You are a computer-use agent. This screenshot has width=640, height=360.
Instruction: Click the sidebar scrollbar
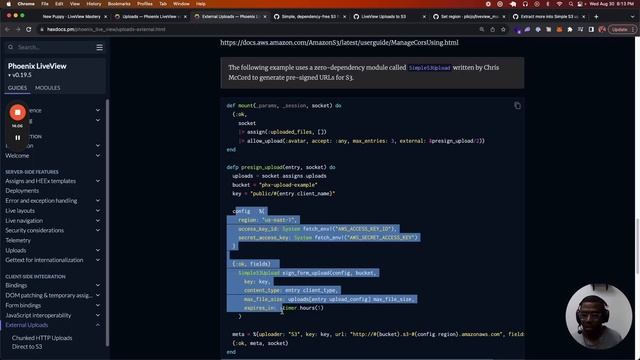[107, 222]
